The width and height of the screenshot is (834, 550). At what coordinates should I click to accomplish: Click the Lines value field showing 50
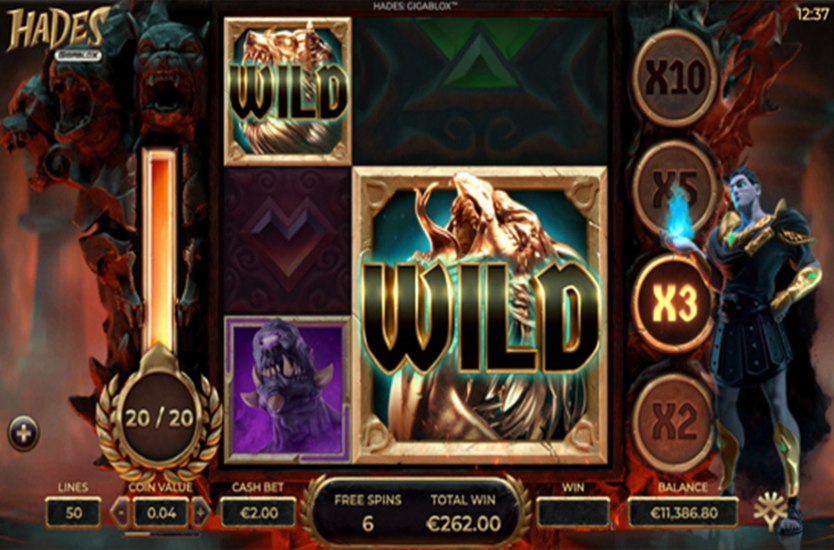[73, 513]
